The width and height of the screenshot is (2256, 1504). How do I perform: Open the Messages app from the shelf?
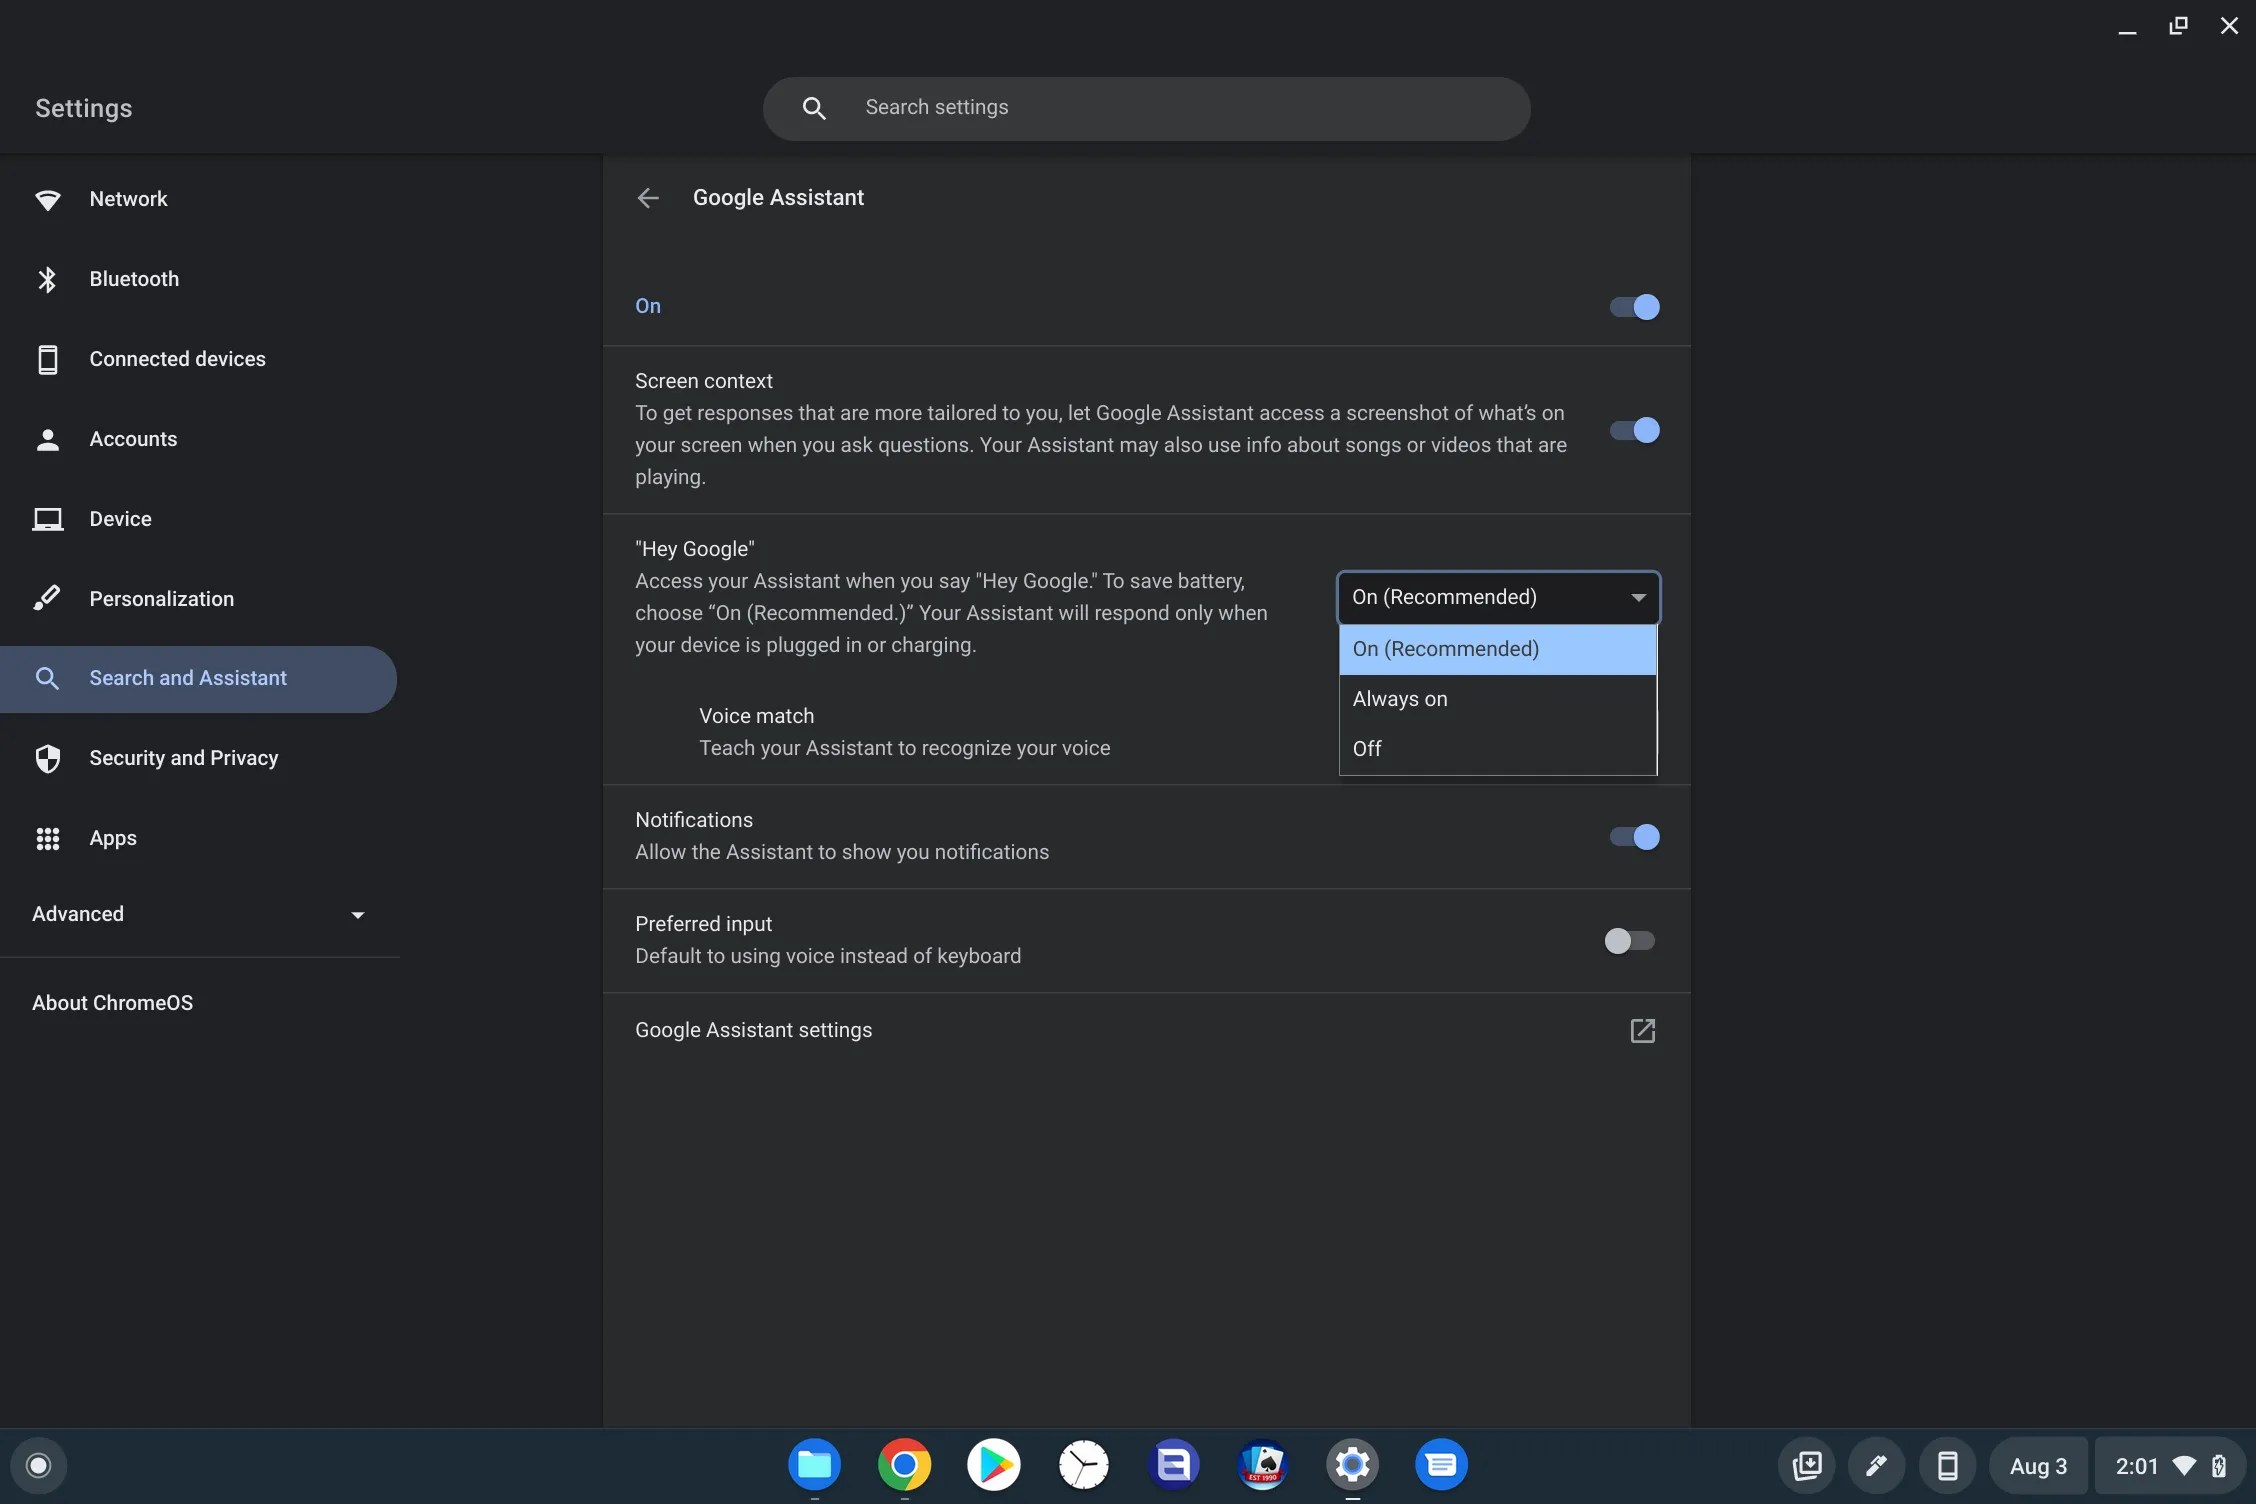[x=1441, y=1465]
